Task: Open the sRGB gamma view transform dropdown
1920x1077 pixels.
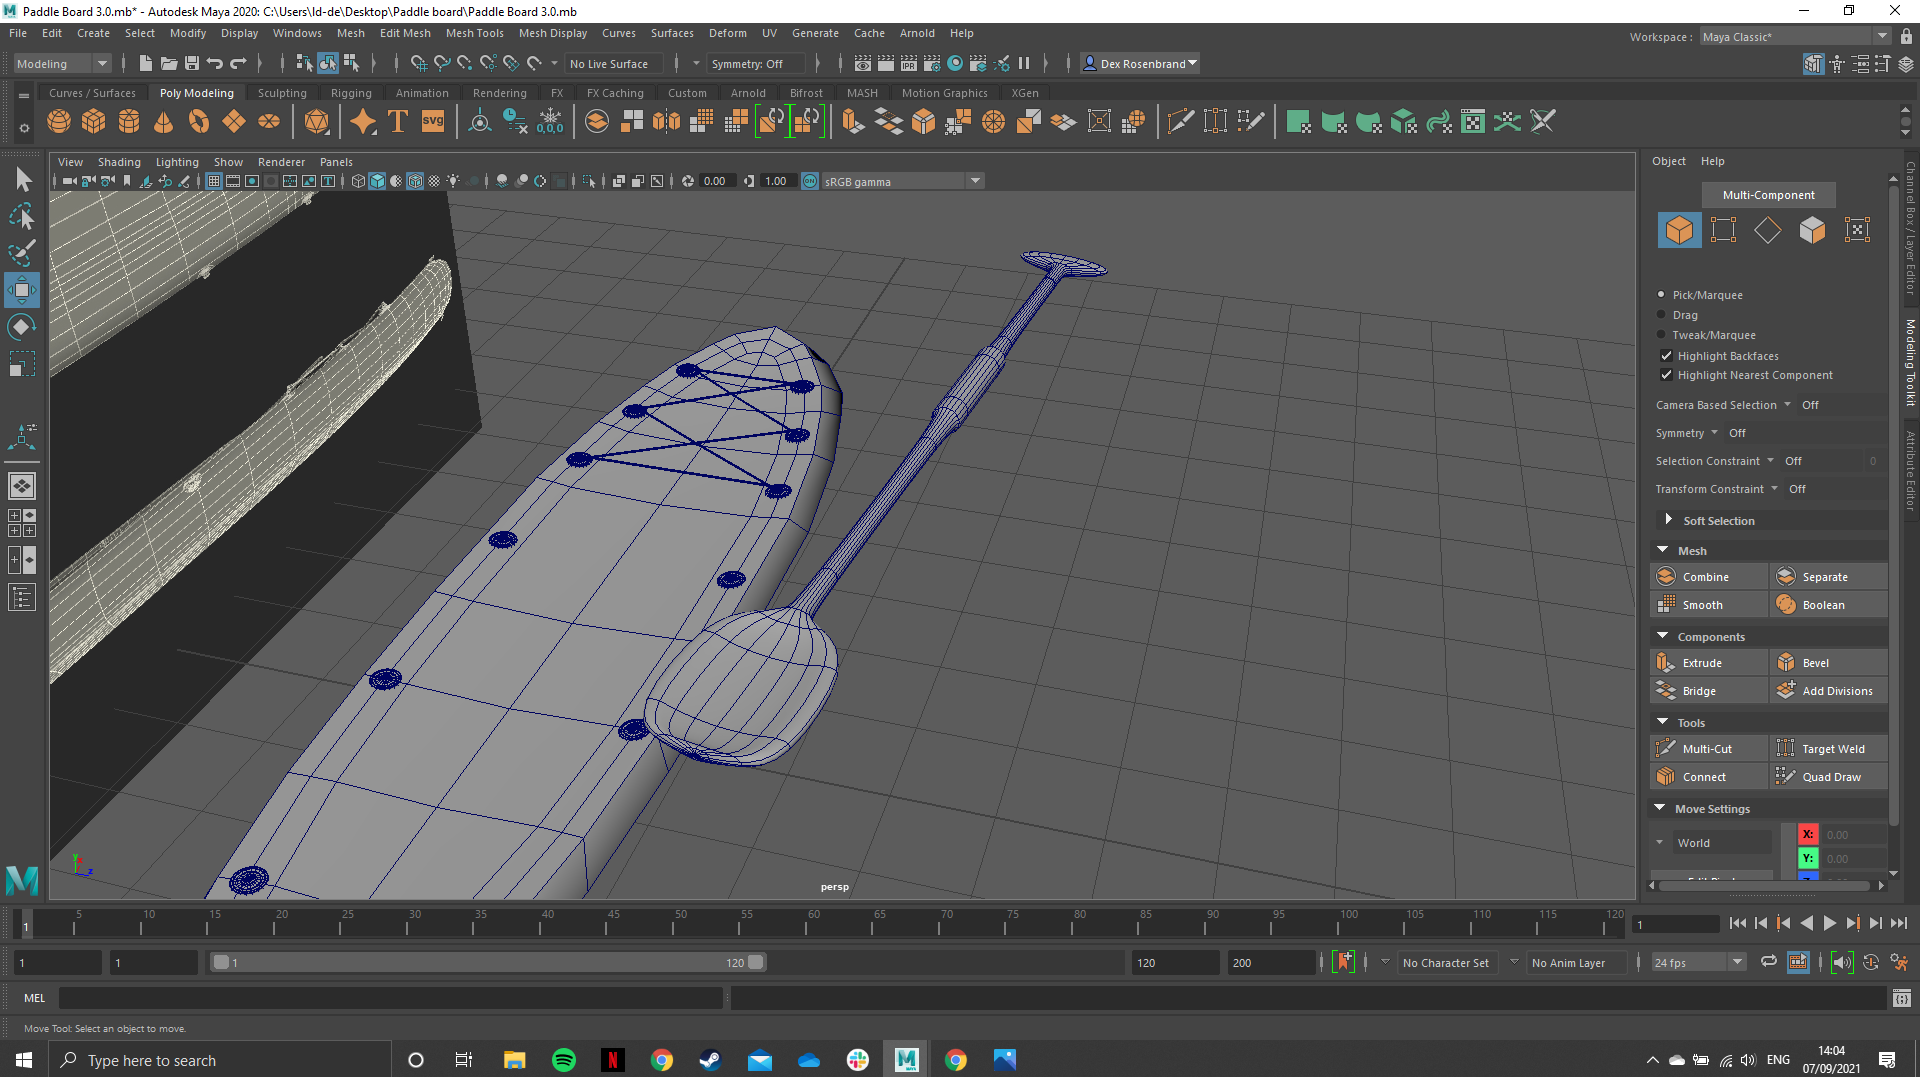Action: click(x=974, y=181)
